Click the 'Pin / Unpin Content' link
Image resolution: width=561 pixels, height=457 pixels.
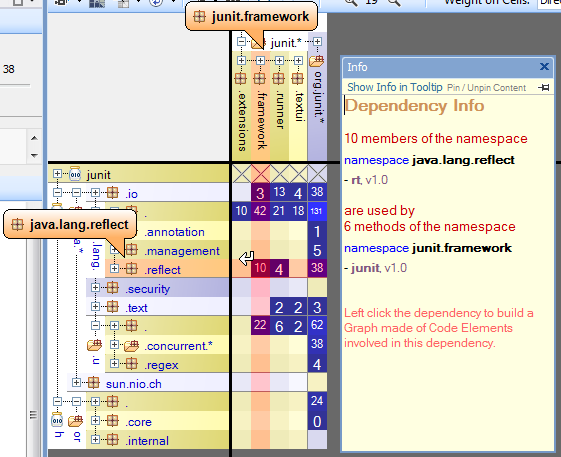point(487,88)
